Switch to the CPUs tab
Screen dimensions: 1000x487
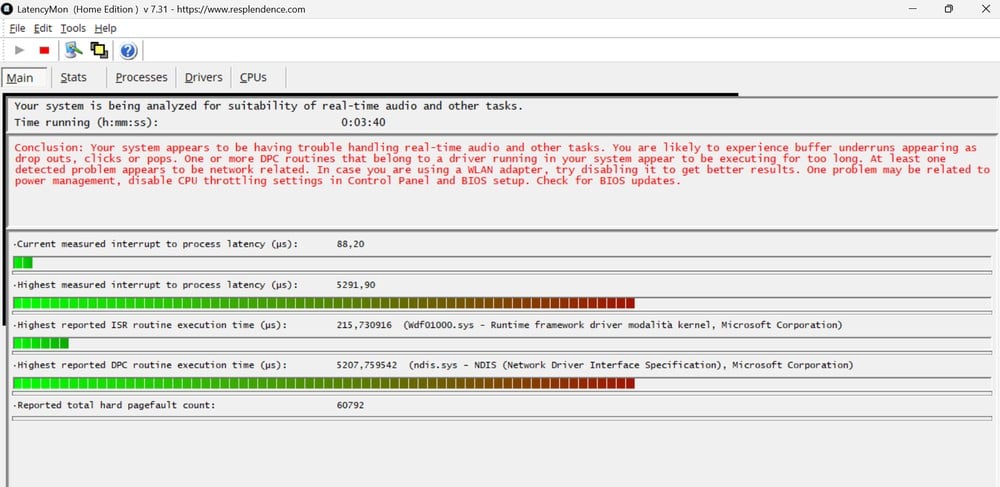point(253,78)
